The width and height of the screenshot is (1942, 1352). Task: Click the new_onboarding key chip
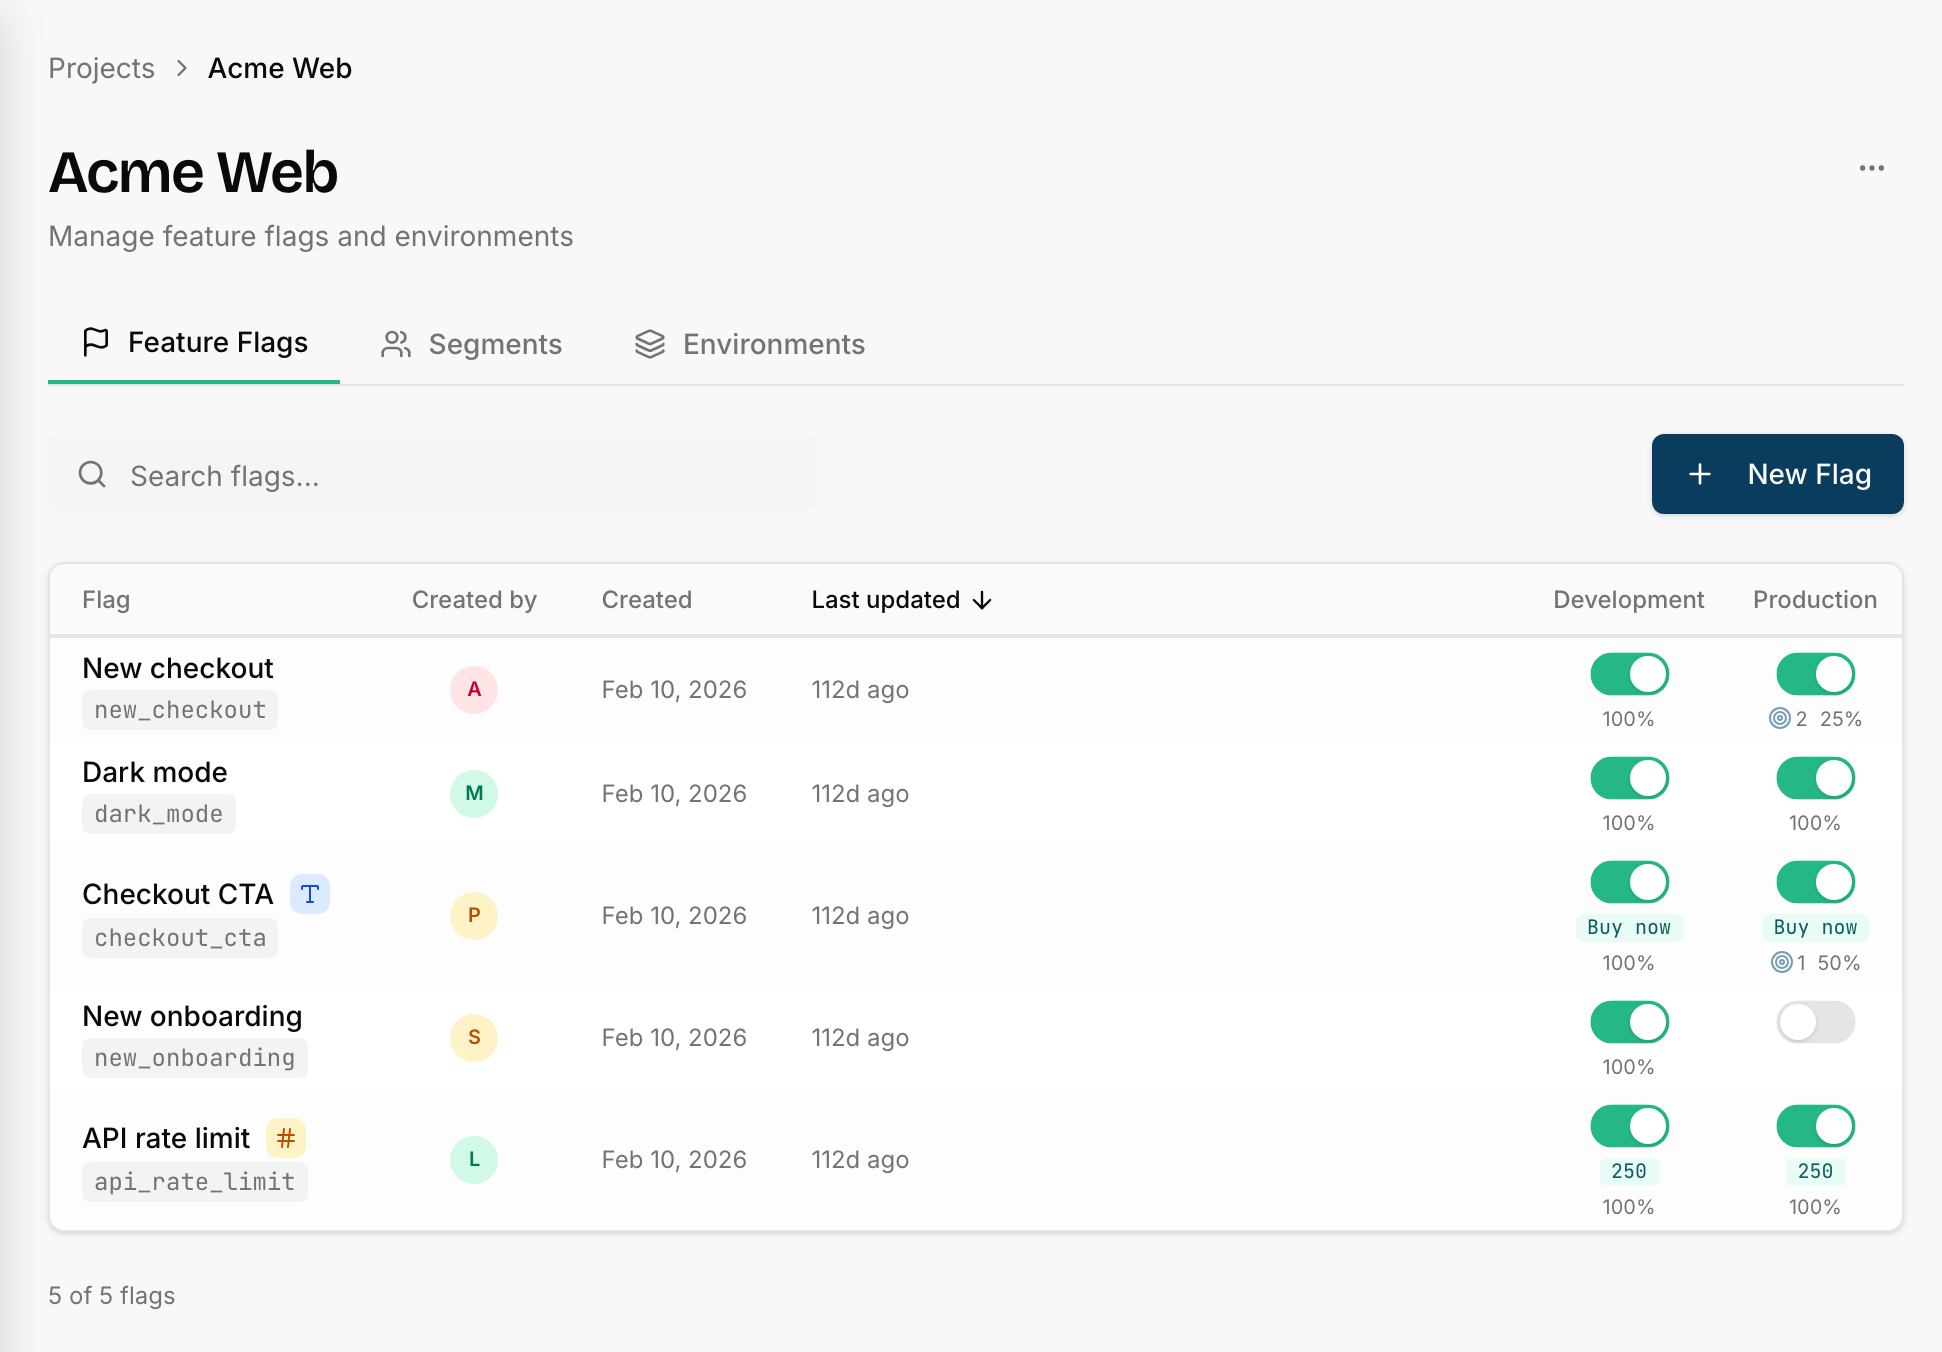pyautogui.click(x=195, y=1058)
